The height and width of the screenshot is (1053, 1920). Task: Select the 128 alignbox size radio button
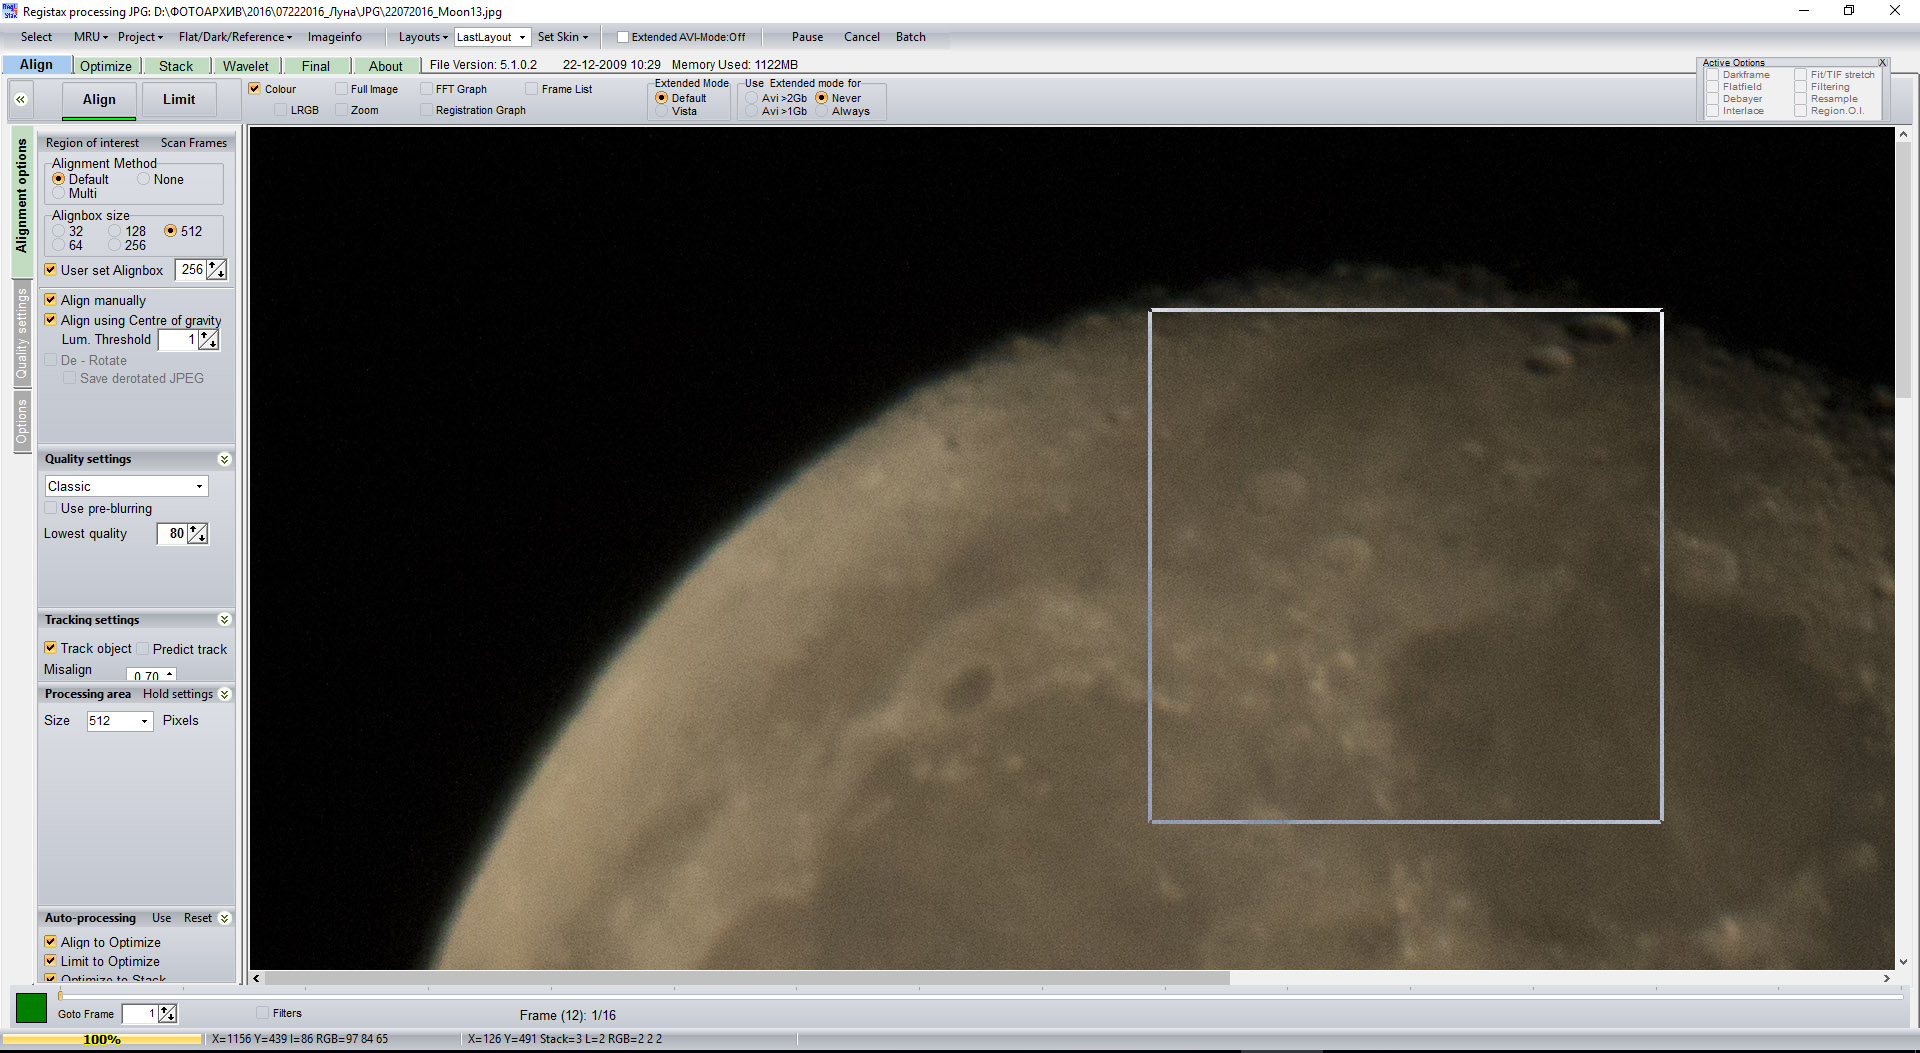pyautogui.click(x=116, y=231)
